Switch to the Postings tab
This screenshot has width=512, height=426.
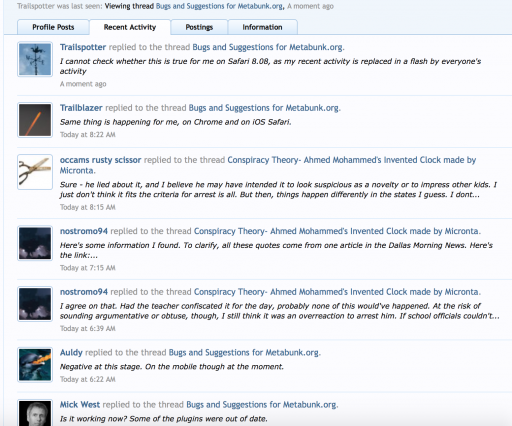199,27
